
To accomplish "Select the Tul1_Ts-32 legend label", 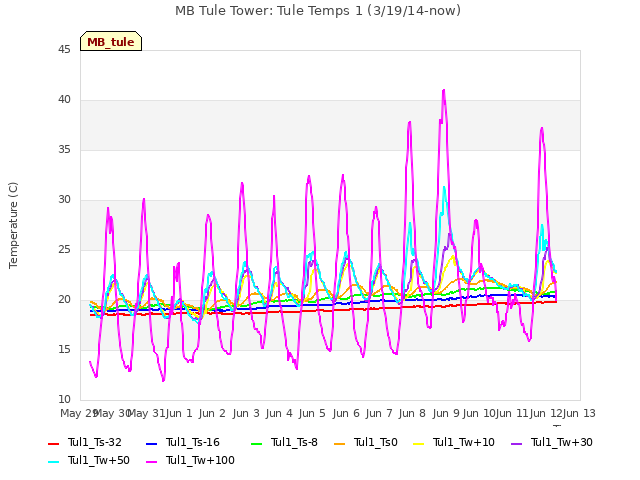I will (x=95, y=442).
